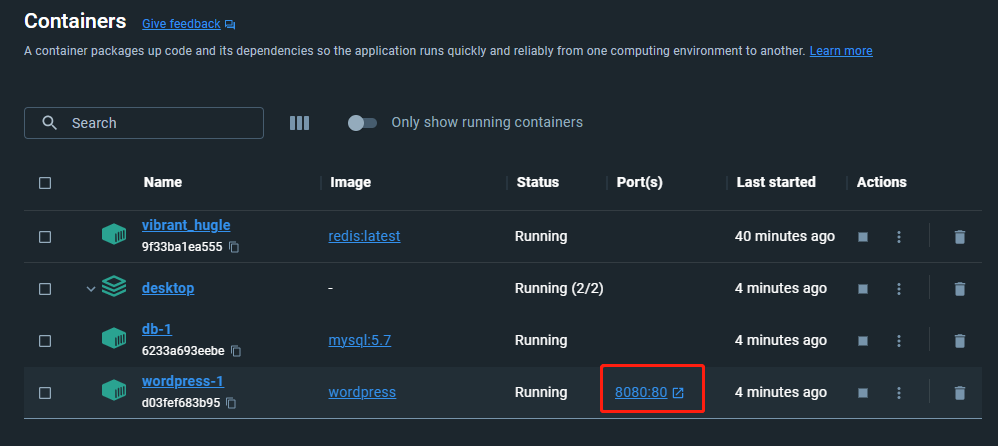This screenshot has height=446, width=998.
Task: Open the wordpress-1 container link
Action: tap(183, 381)
